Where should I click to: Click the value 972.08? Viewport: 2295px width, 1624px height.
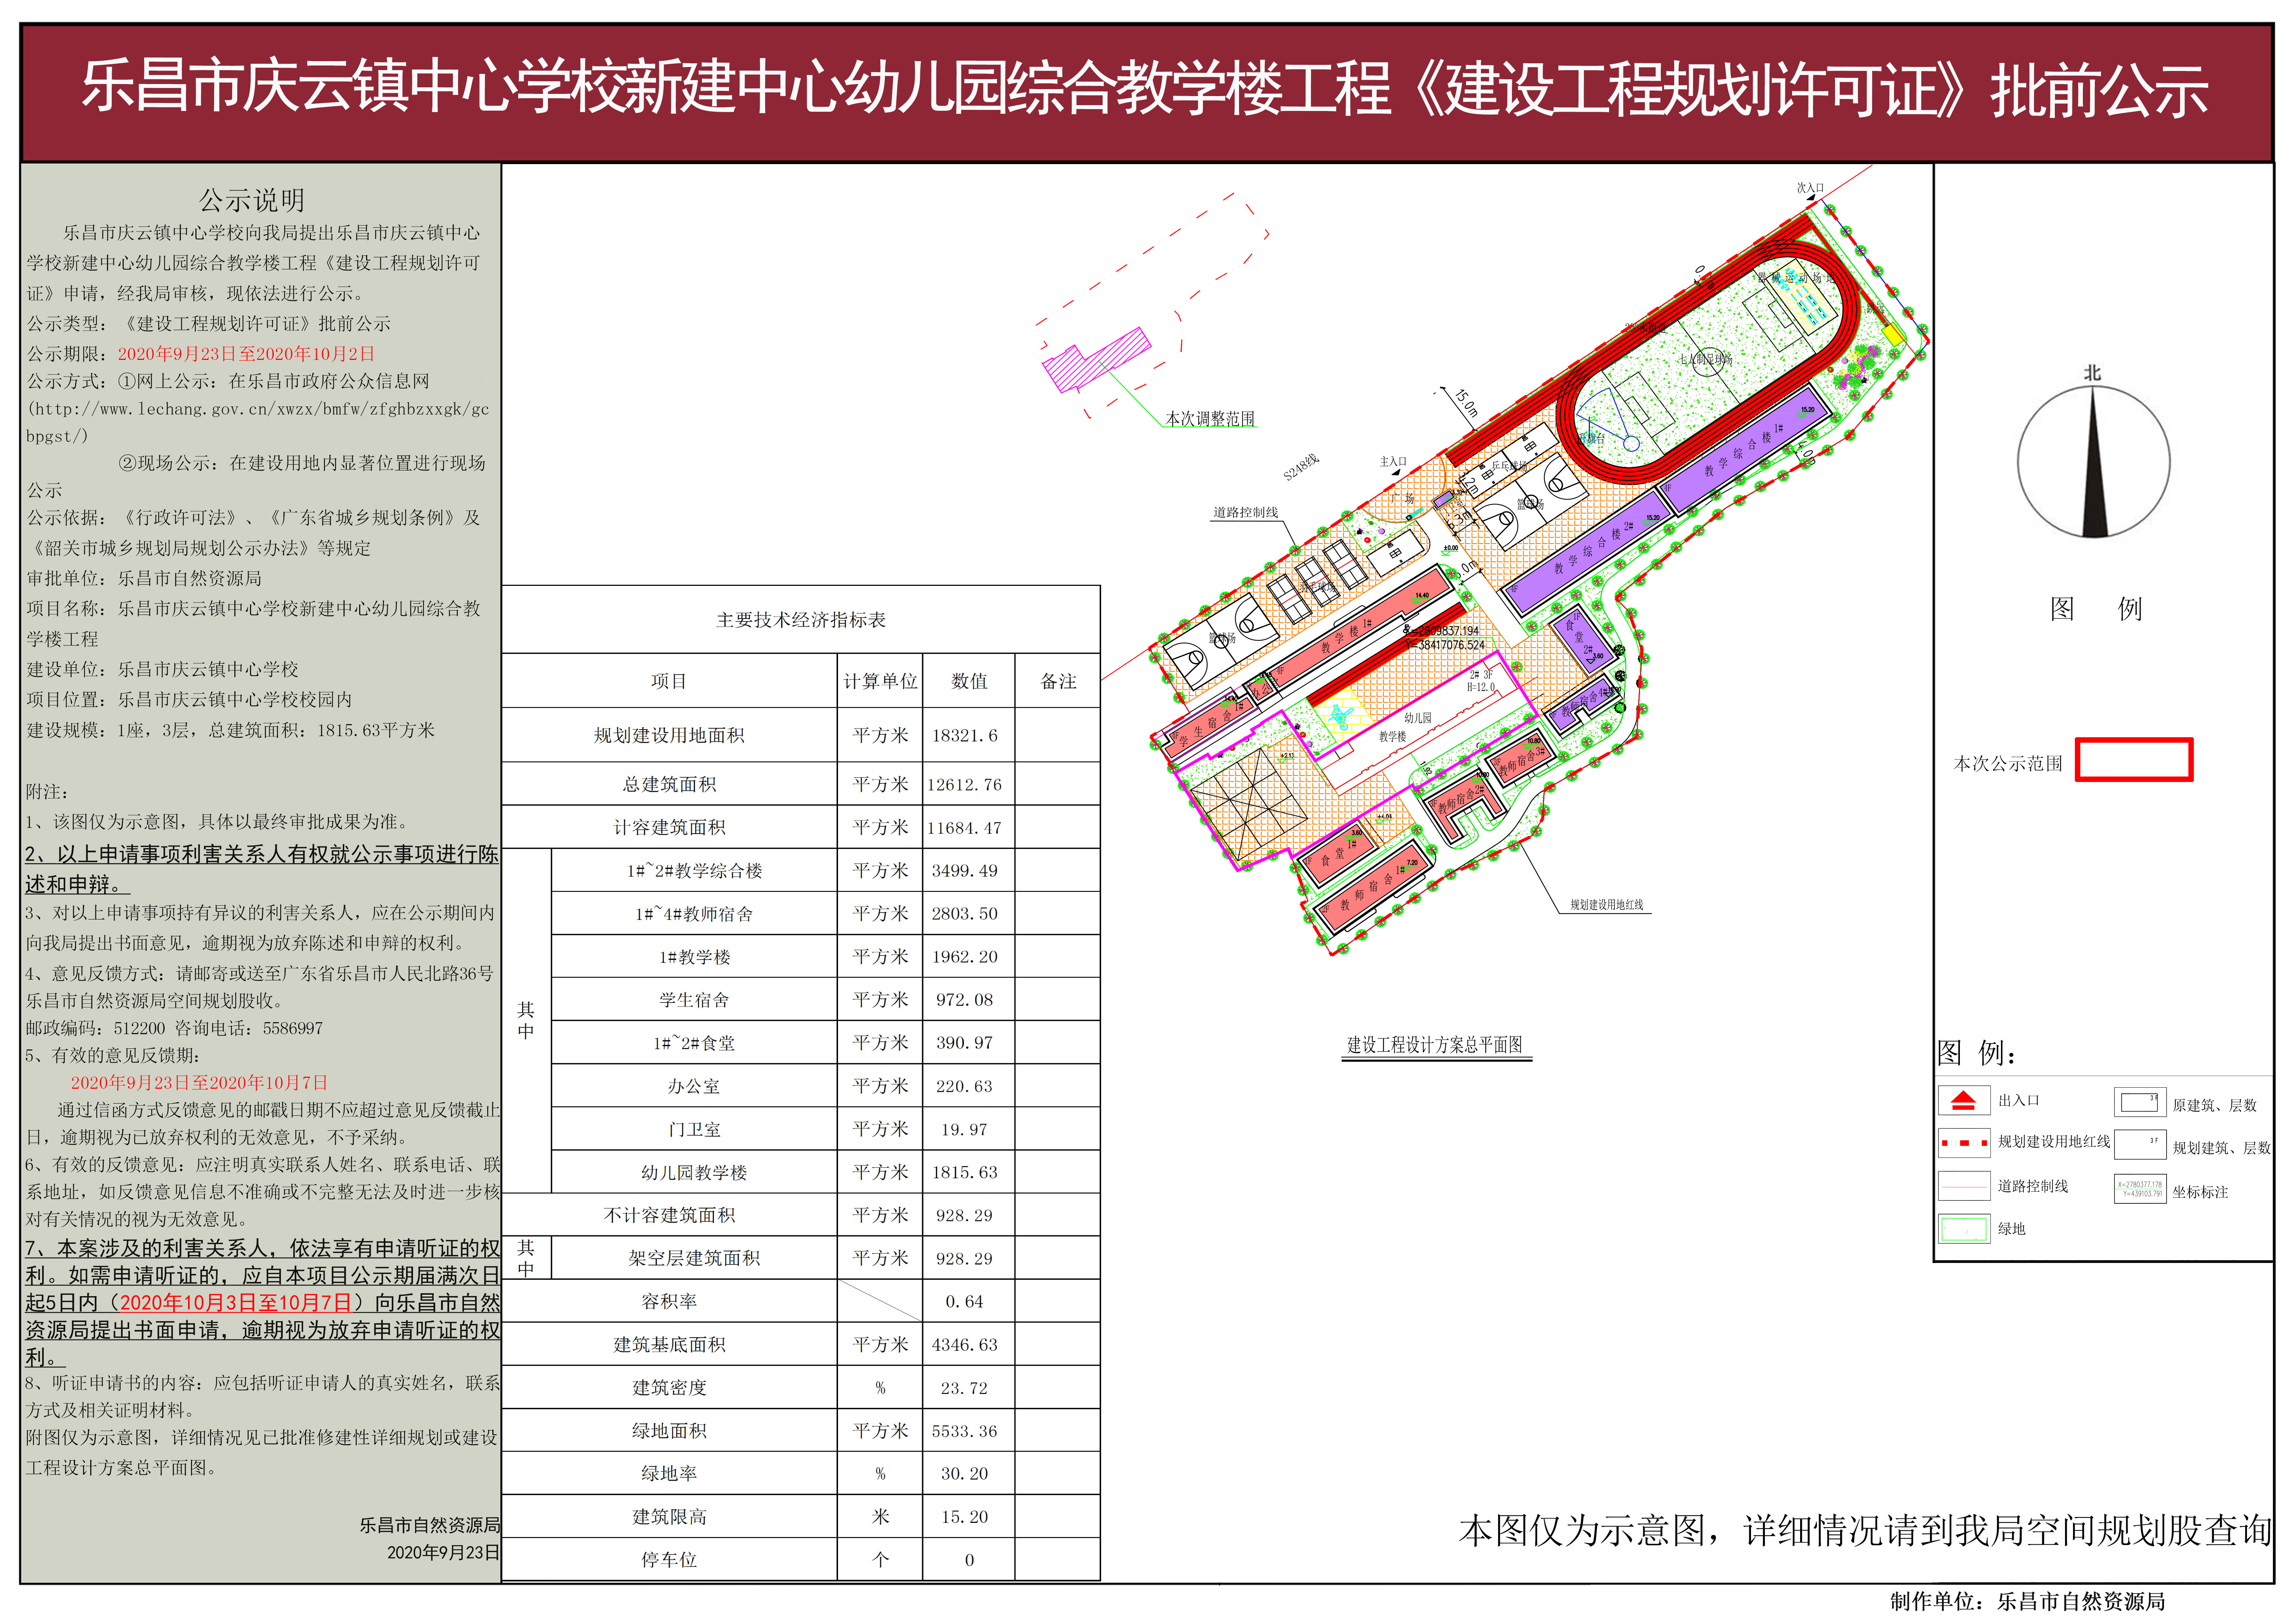tap(965, 1000)
